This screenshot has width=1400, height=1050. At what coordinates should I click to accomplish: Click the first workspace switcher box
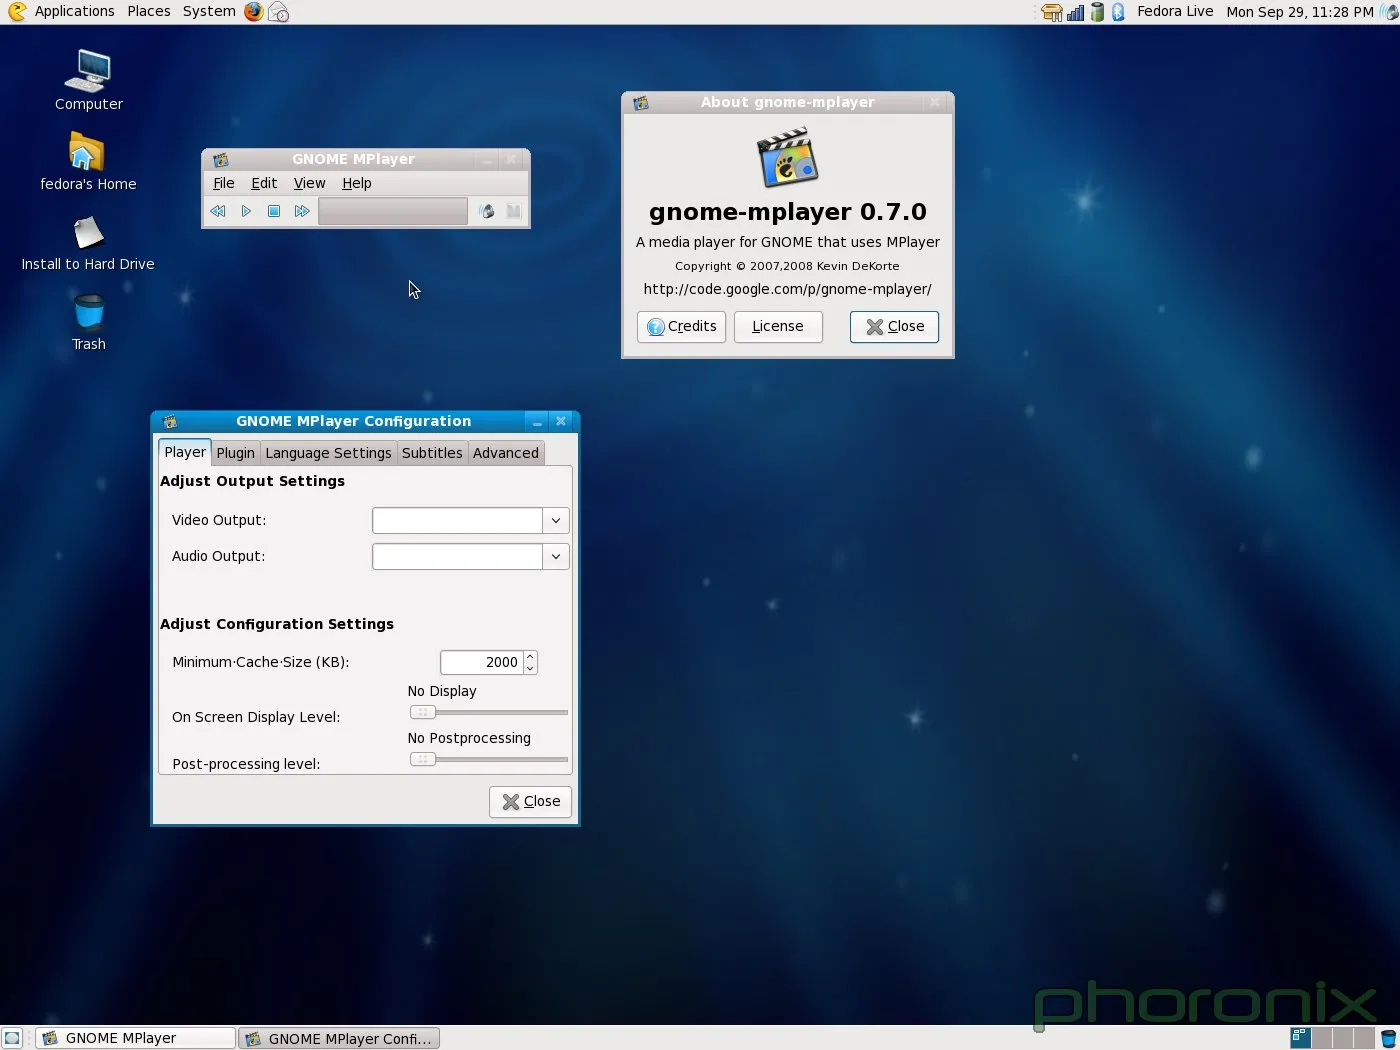pos(1300,1038)
